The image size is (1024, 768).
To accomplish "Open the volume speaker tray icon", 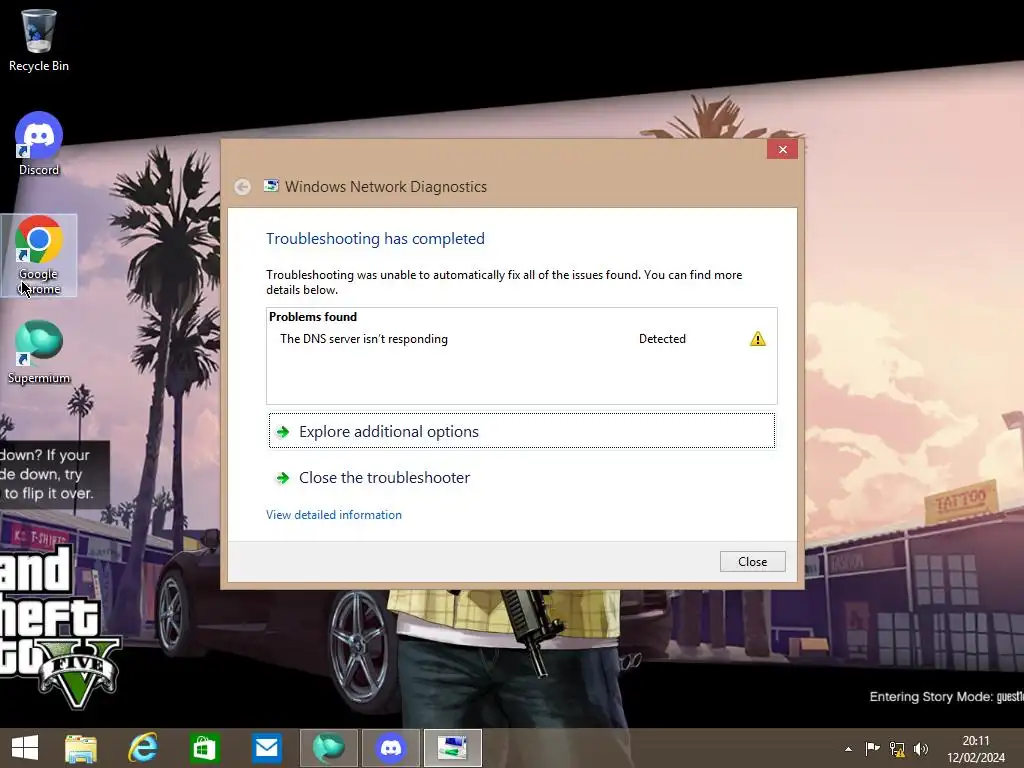I will pyautogui.click(x=921, y=749).
